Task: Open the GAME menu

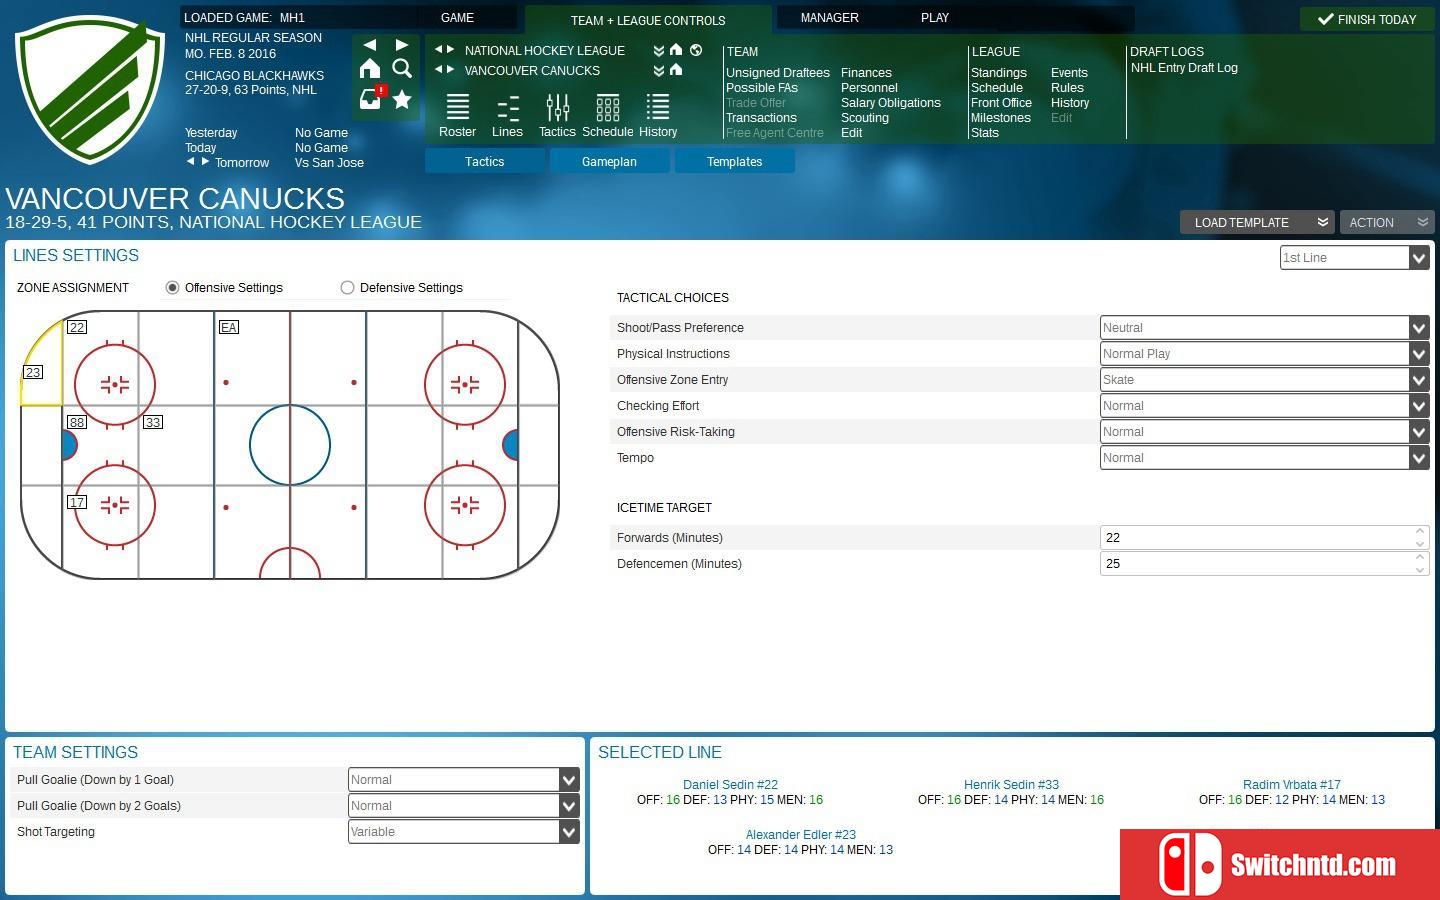Action: click(457, 17)
